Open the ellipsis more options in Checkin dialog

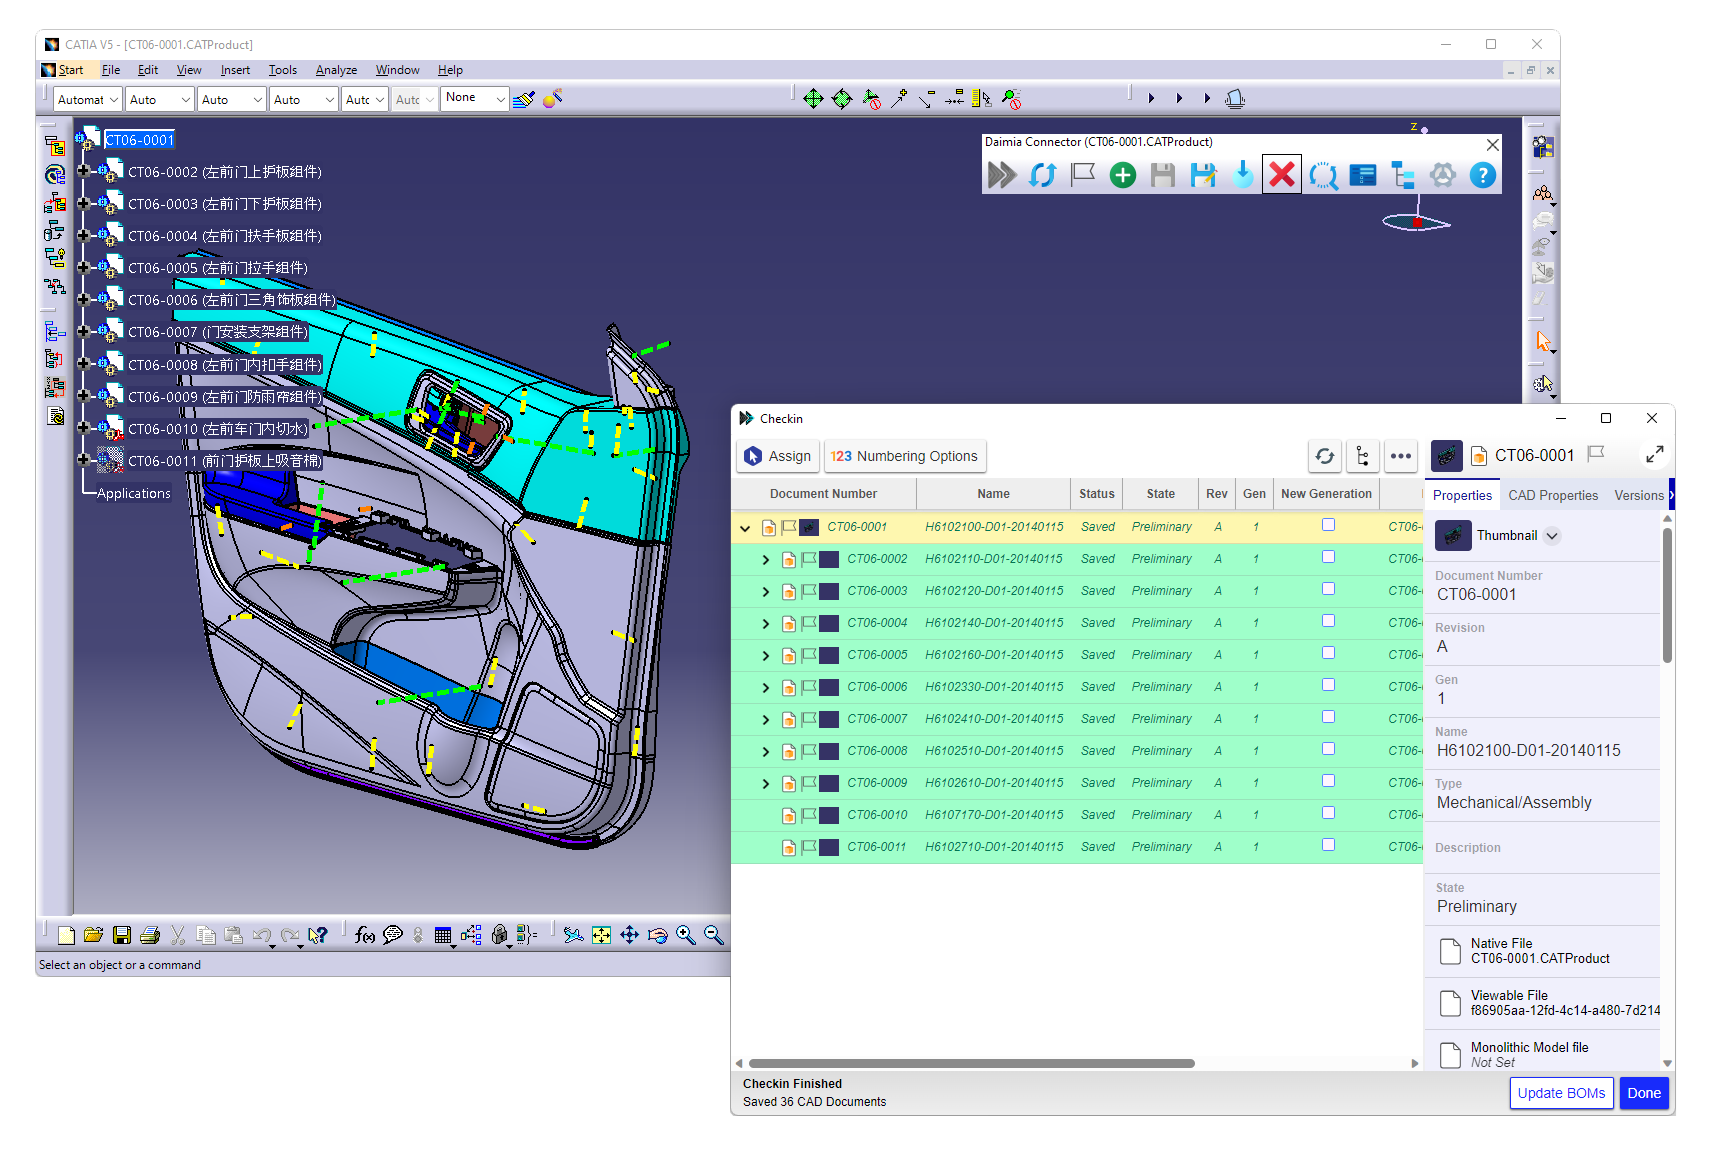[1400, 456]
